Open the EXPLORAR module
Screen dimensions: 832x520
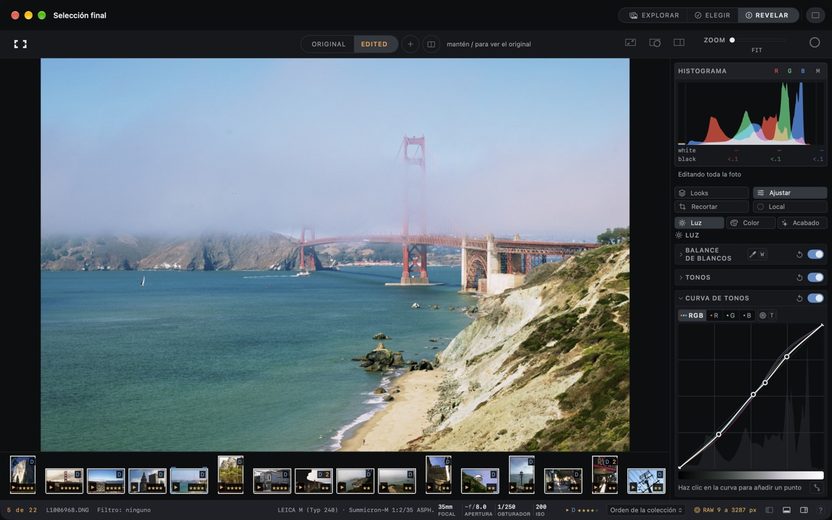[x=654, y=15]
